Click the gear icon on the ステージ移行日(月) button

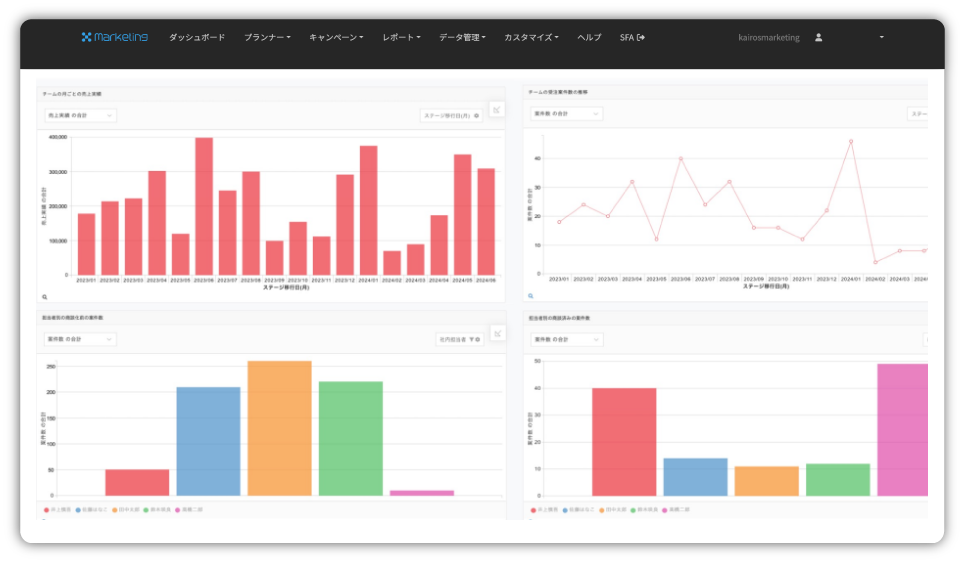pyautogui.click(x=476, y=115)
